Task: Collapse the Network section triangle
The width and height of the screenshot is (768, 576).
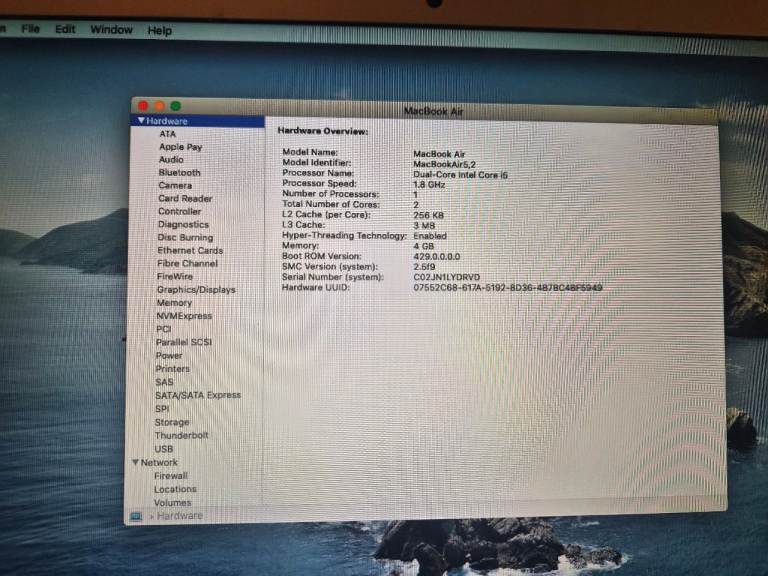Action: 135,463
